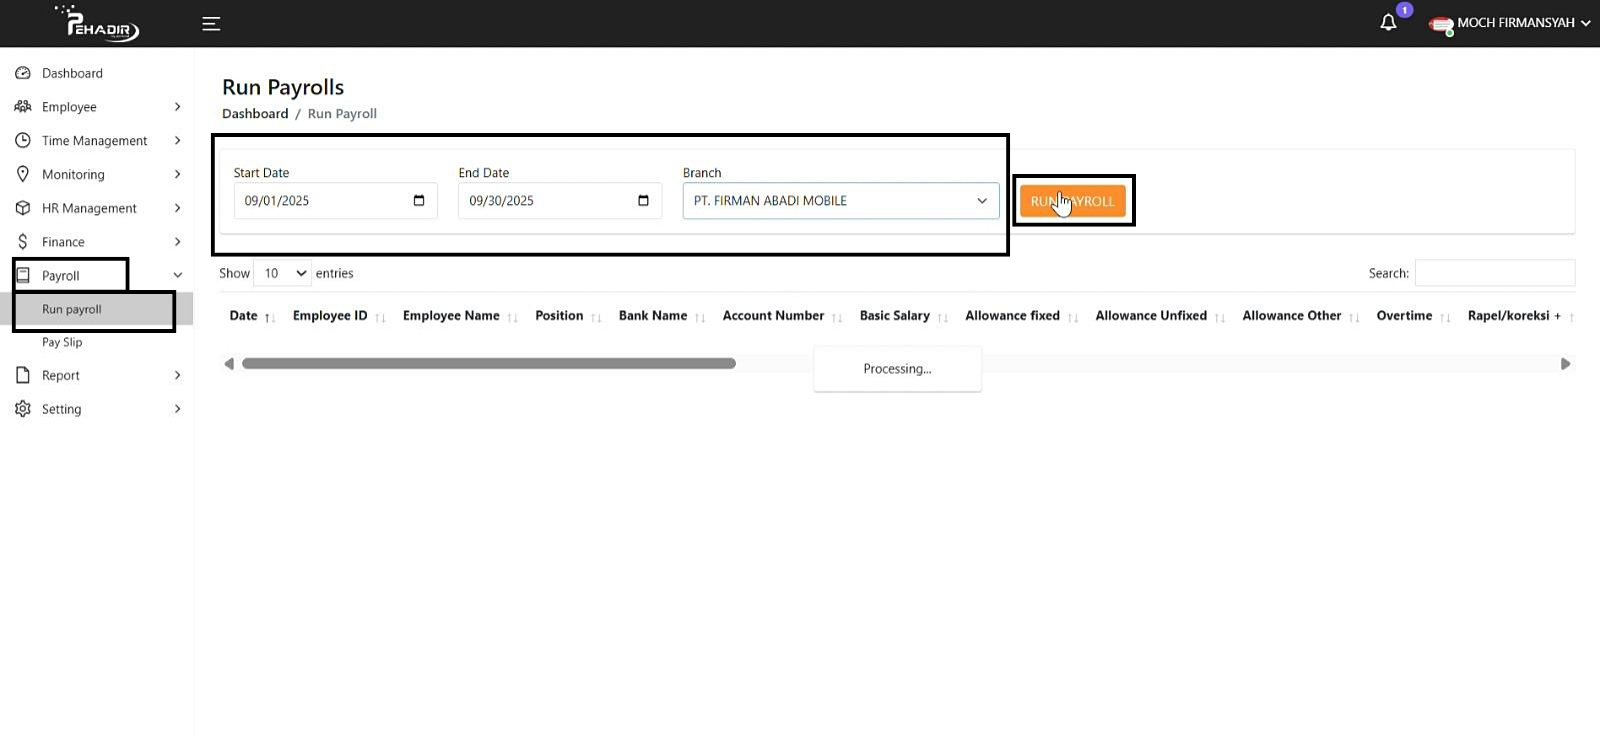Screen dimensions: 1600x736
Task: Change the Show entries count dropdown
Action: click(283, 273)
